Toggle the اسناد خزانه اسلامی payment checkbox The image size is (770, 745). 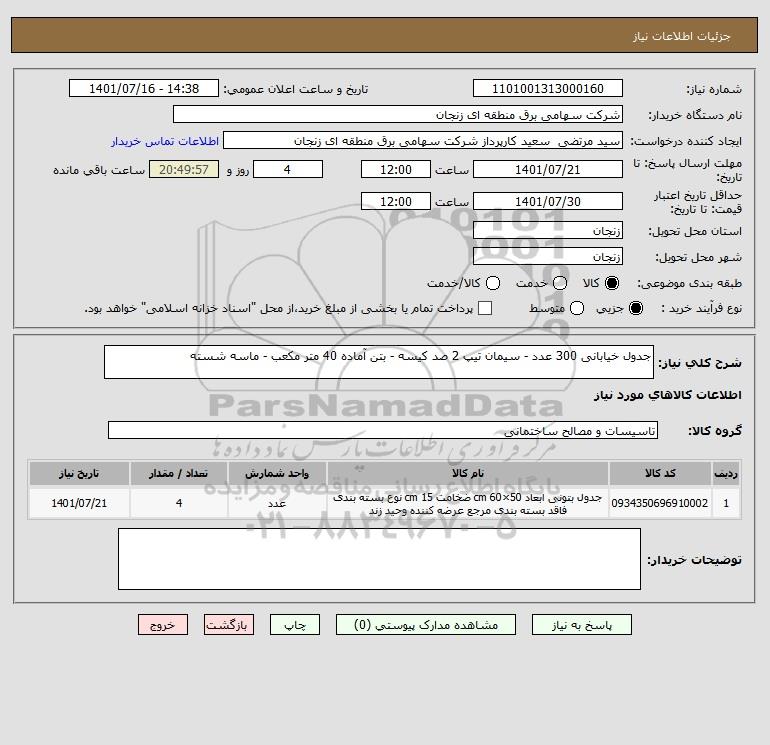pos(485,308)
